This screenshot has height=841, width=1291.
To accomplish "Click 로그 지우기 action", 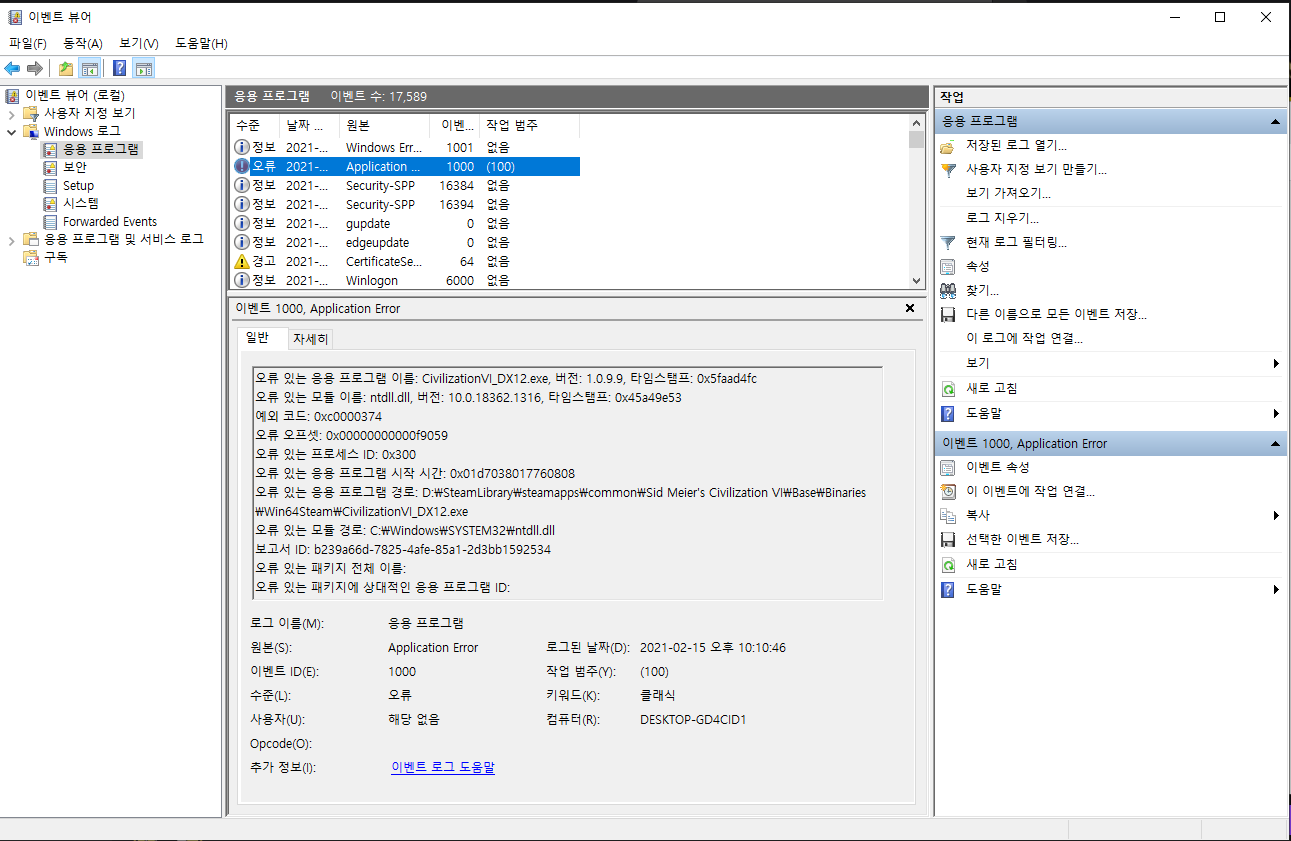I will (1003, 218).
